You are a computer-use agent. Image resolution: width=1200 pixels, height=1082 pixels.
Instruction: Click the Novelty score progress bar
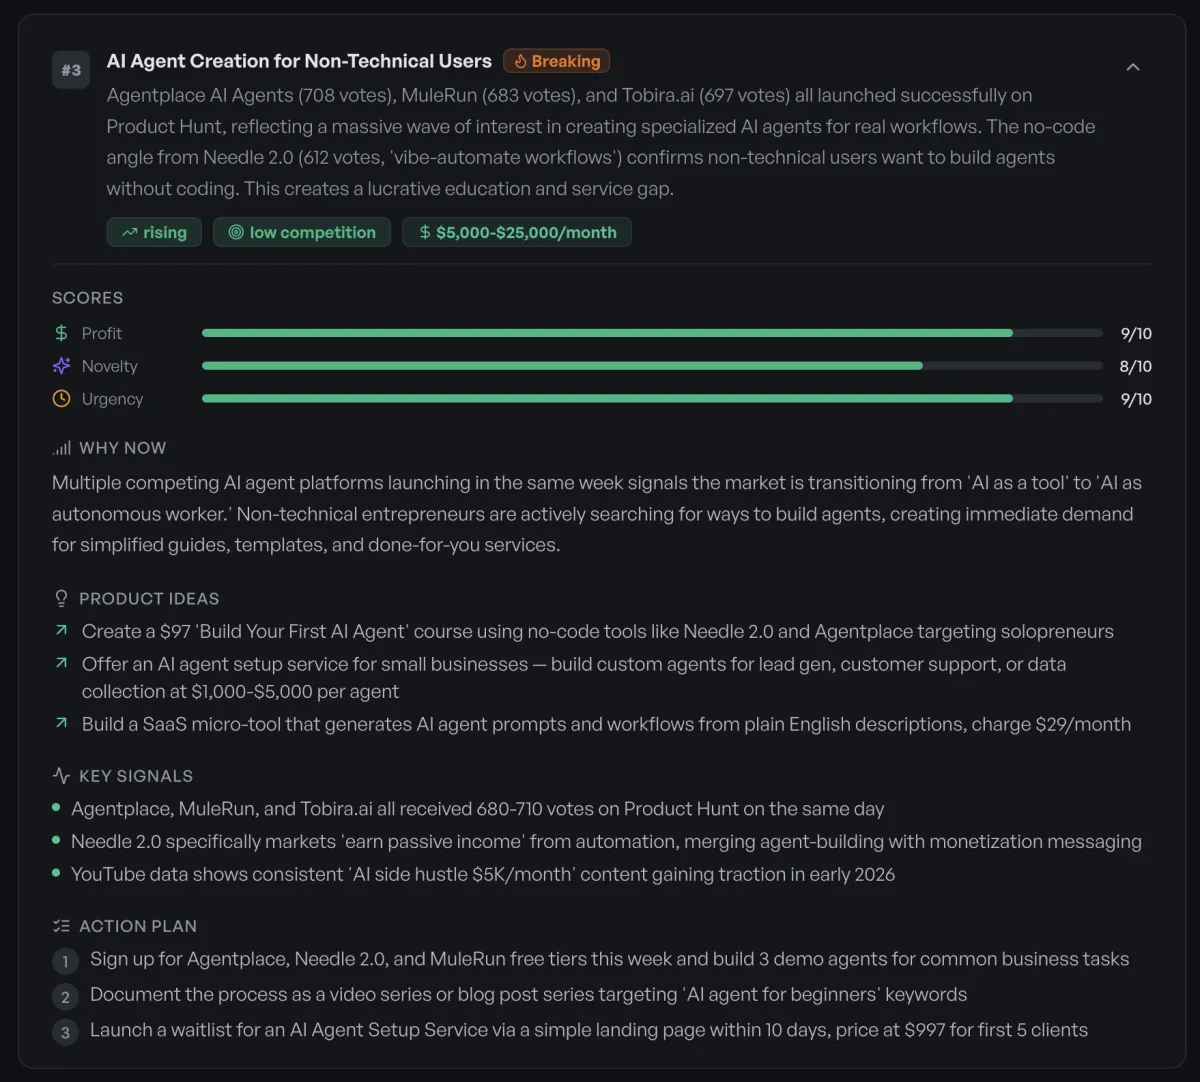tap(652, 366)
